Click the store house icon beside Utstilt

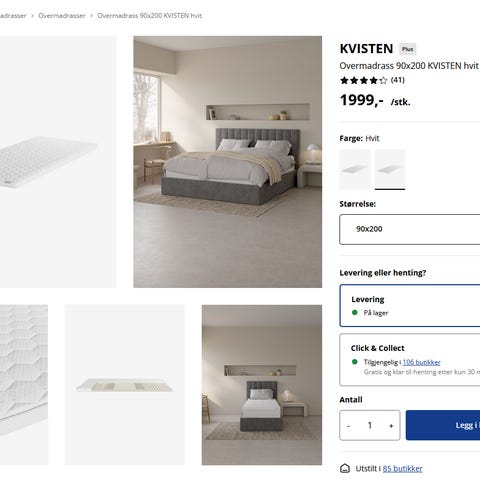coord(345,468)
